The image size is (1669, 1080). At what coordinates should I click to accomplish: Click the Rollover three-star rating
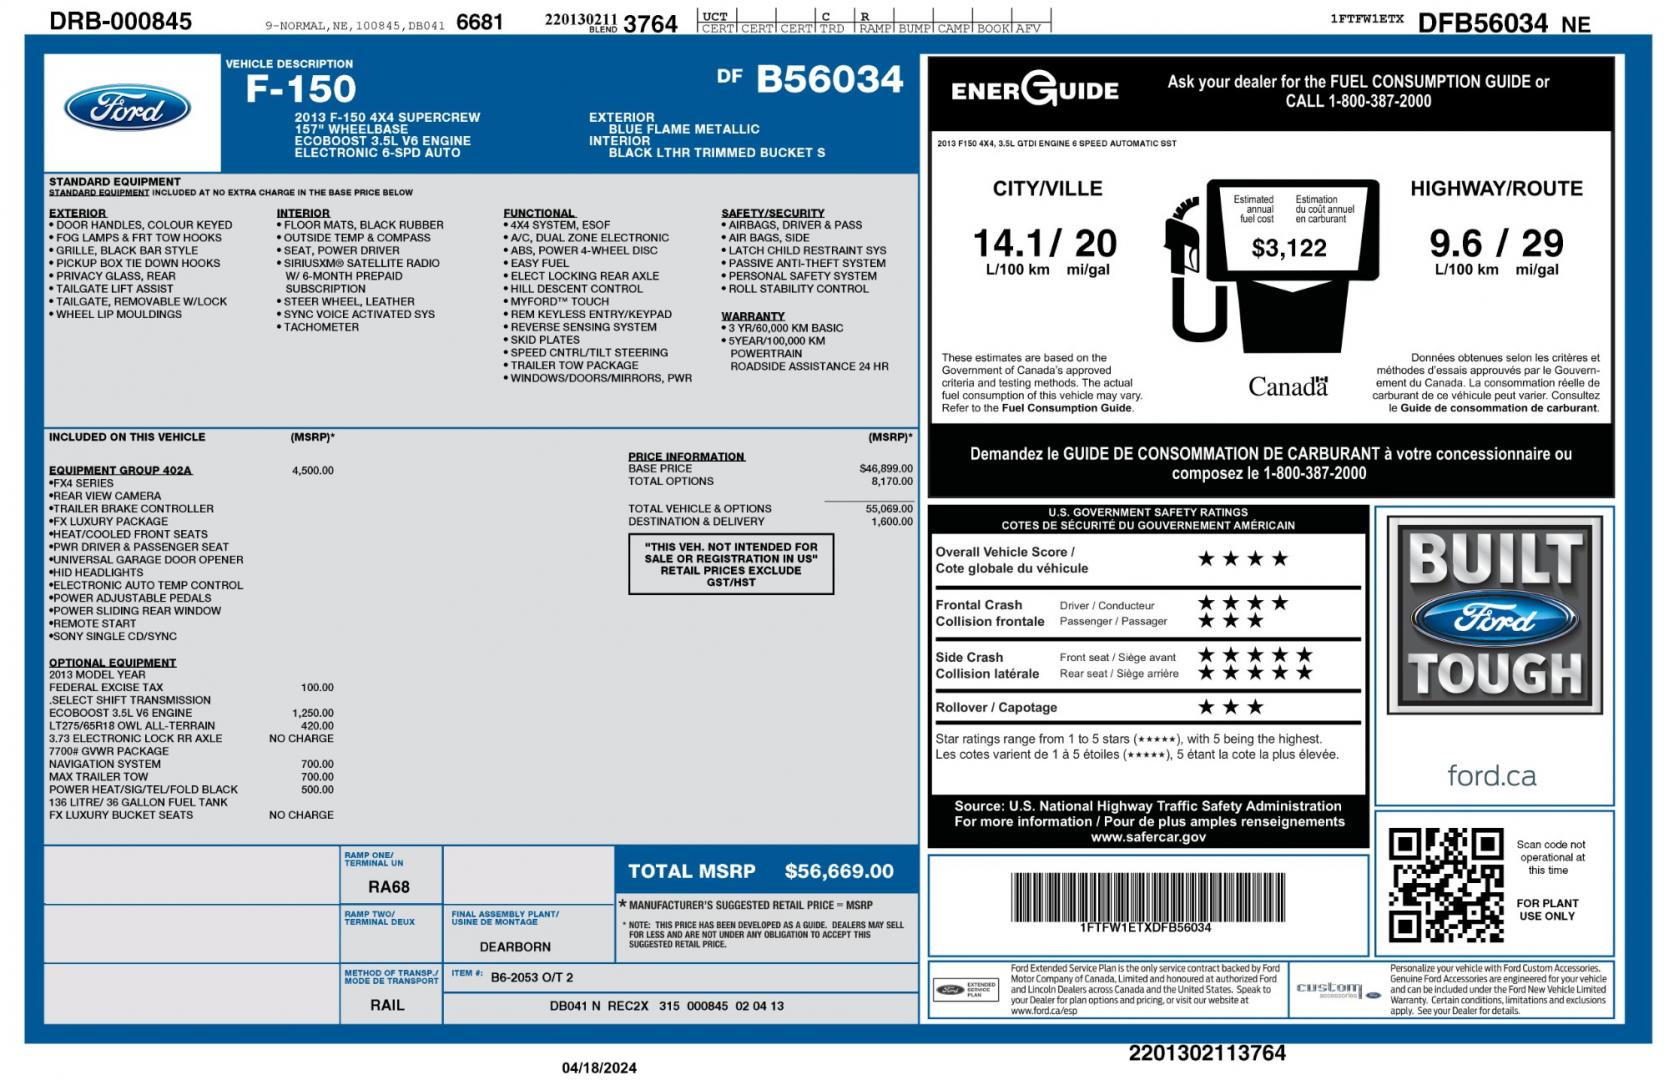pyautogui.click(x=1231, y=707)
